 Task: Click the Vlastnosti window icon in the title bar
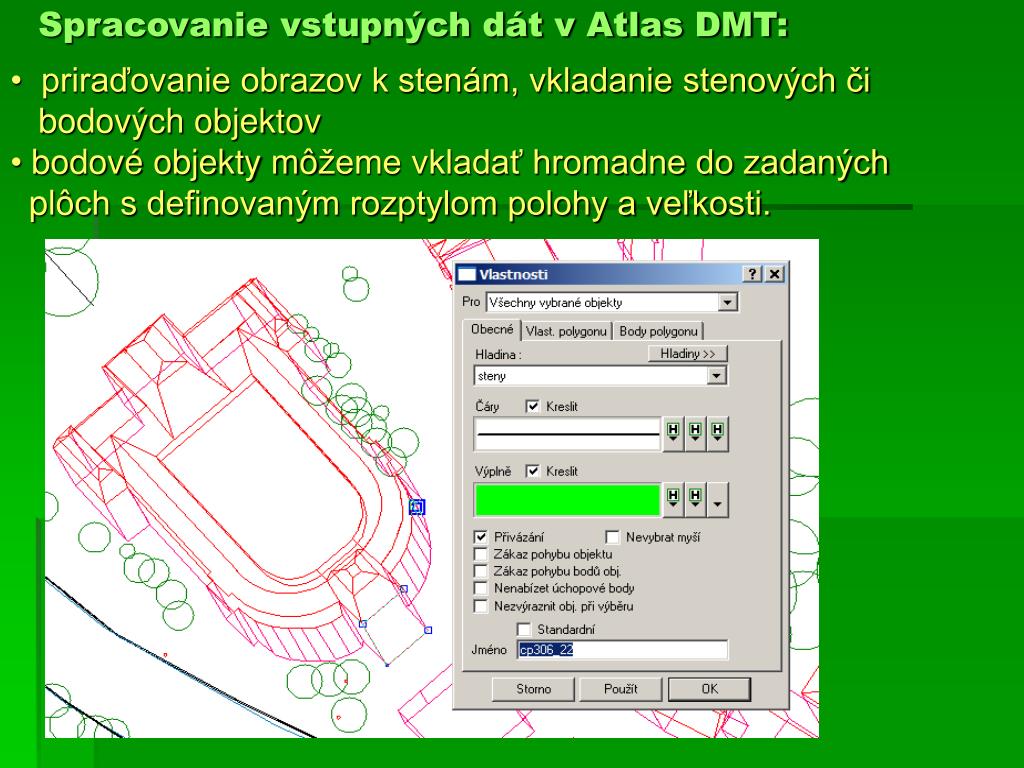[x=466, y=274]
